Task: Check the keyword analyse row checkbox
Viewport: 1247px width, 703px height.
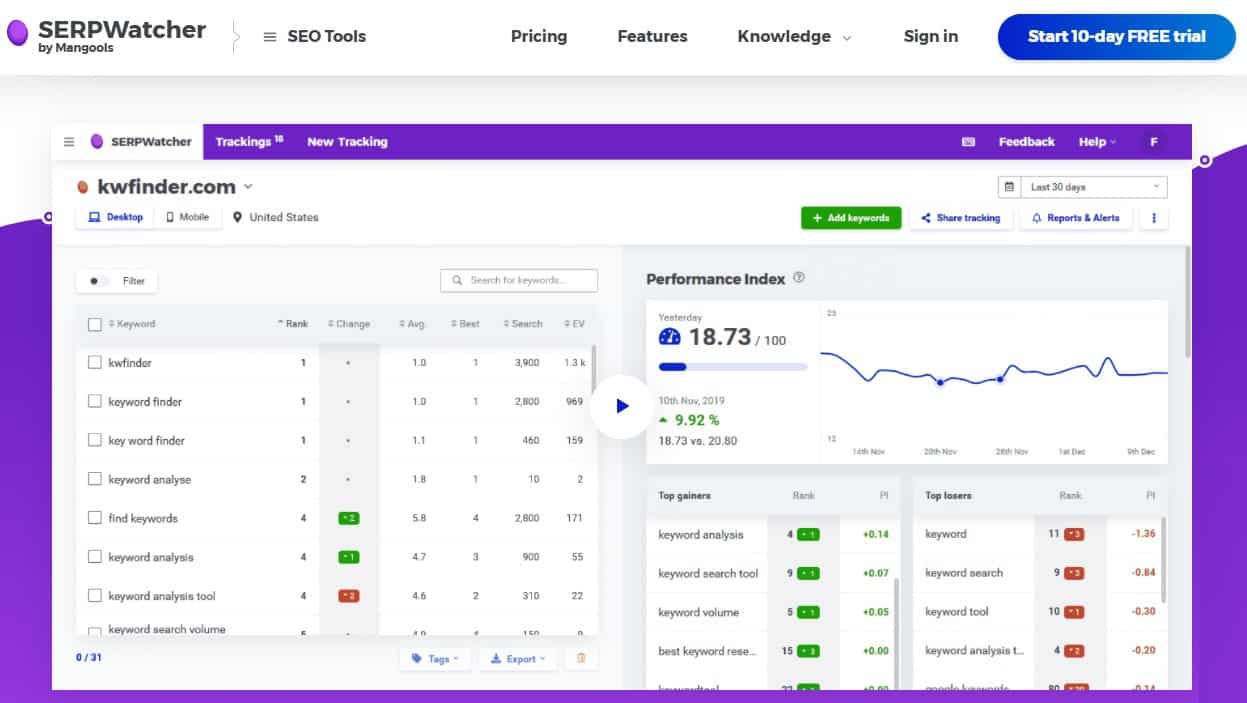Action: (x=94, y=479)
